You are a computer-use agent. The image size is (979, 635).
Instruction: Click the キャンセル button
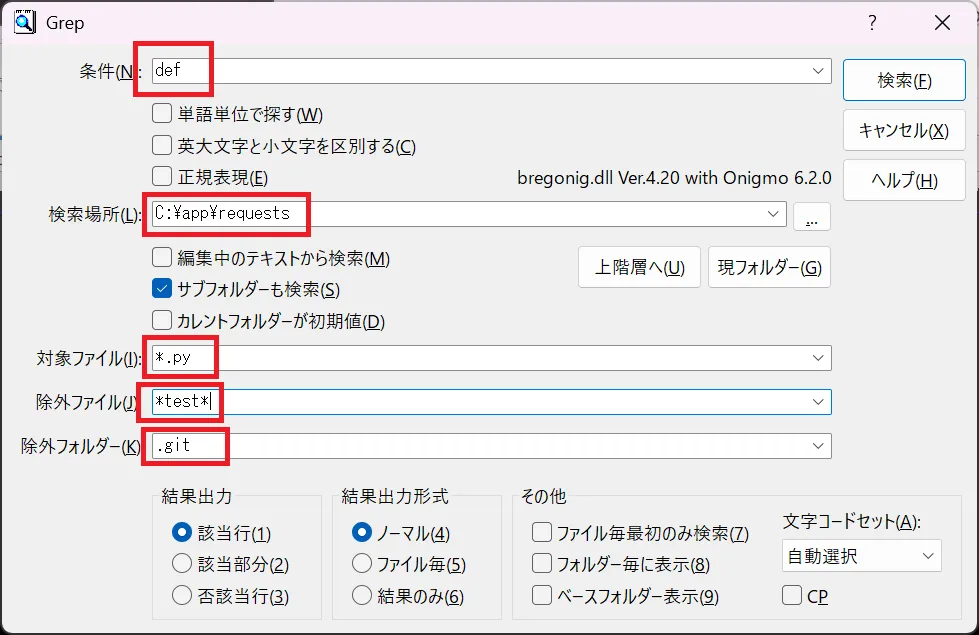click(903, 130)
